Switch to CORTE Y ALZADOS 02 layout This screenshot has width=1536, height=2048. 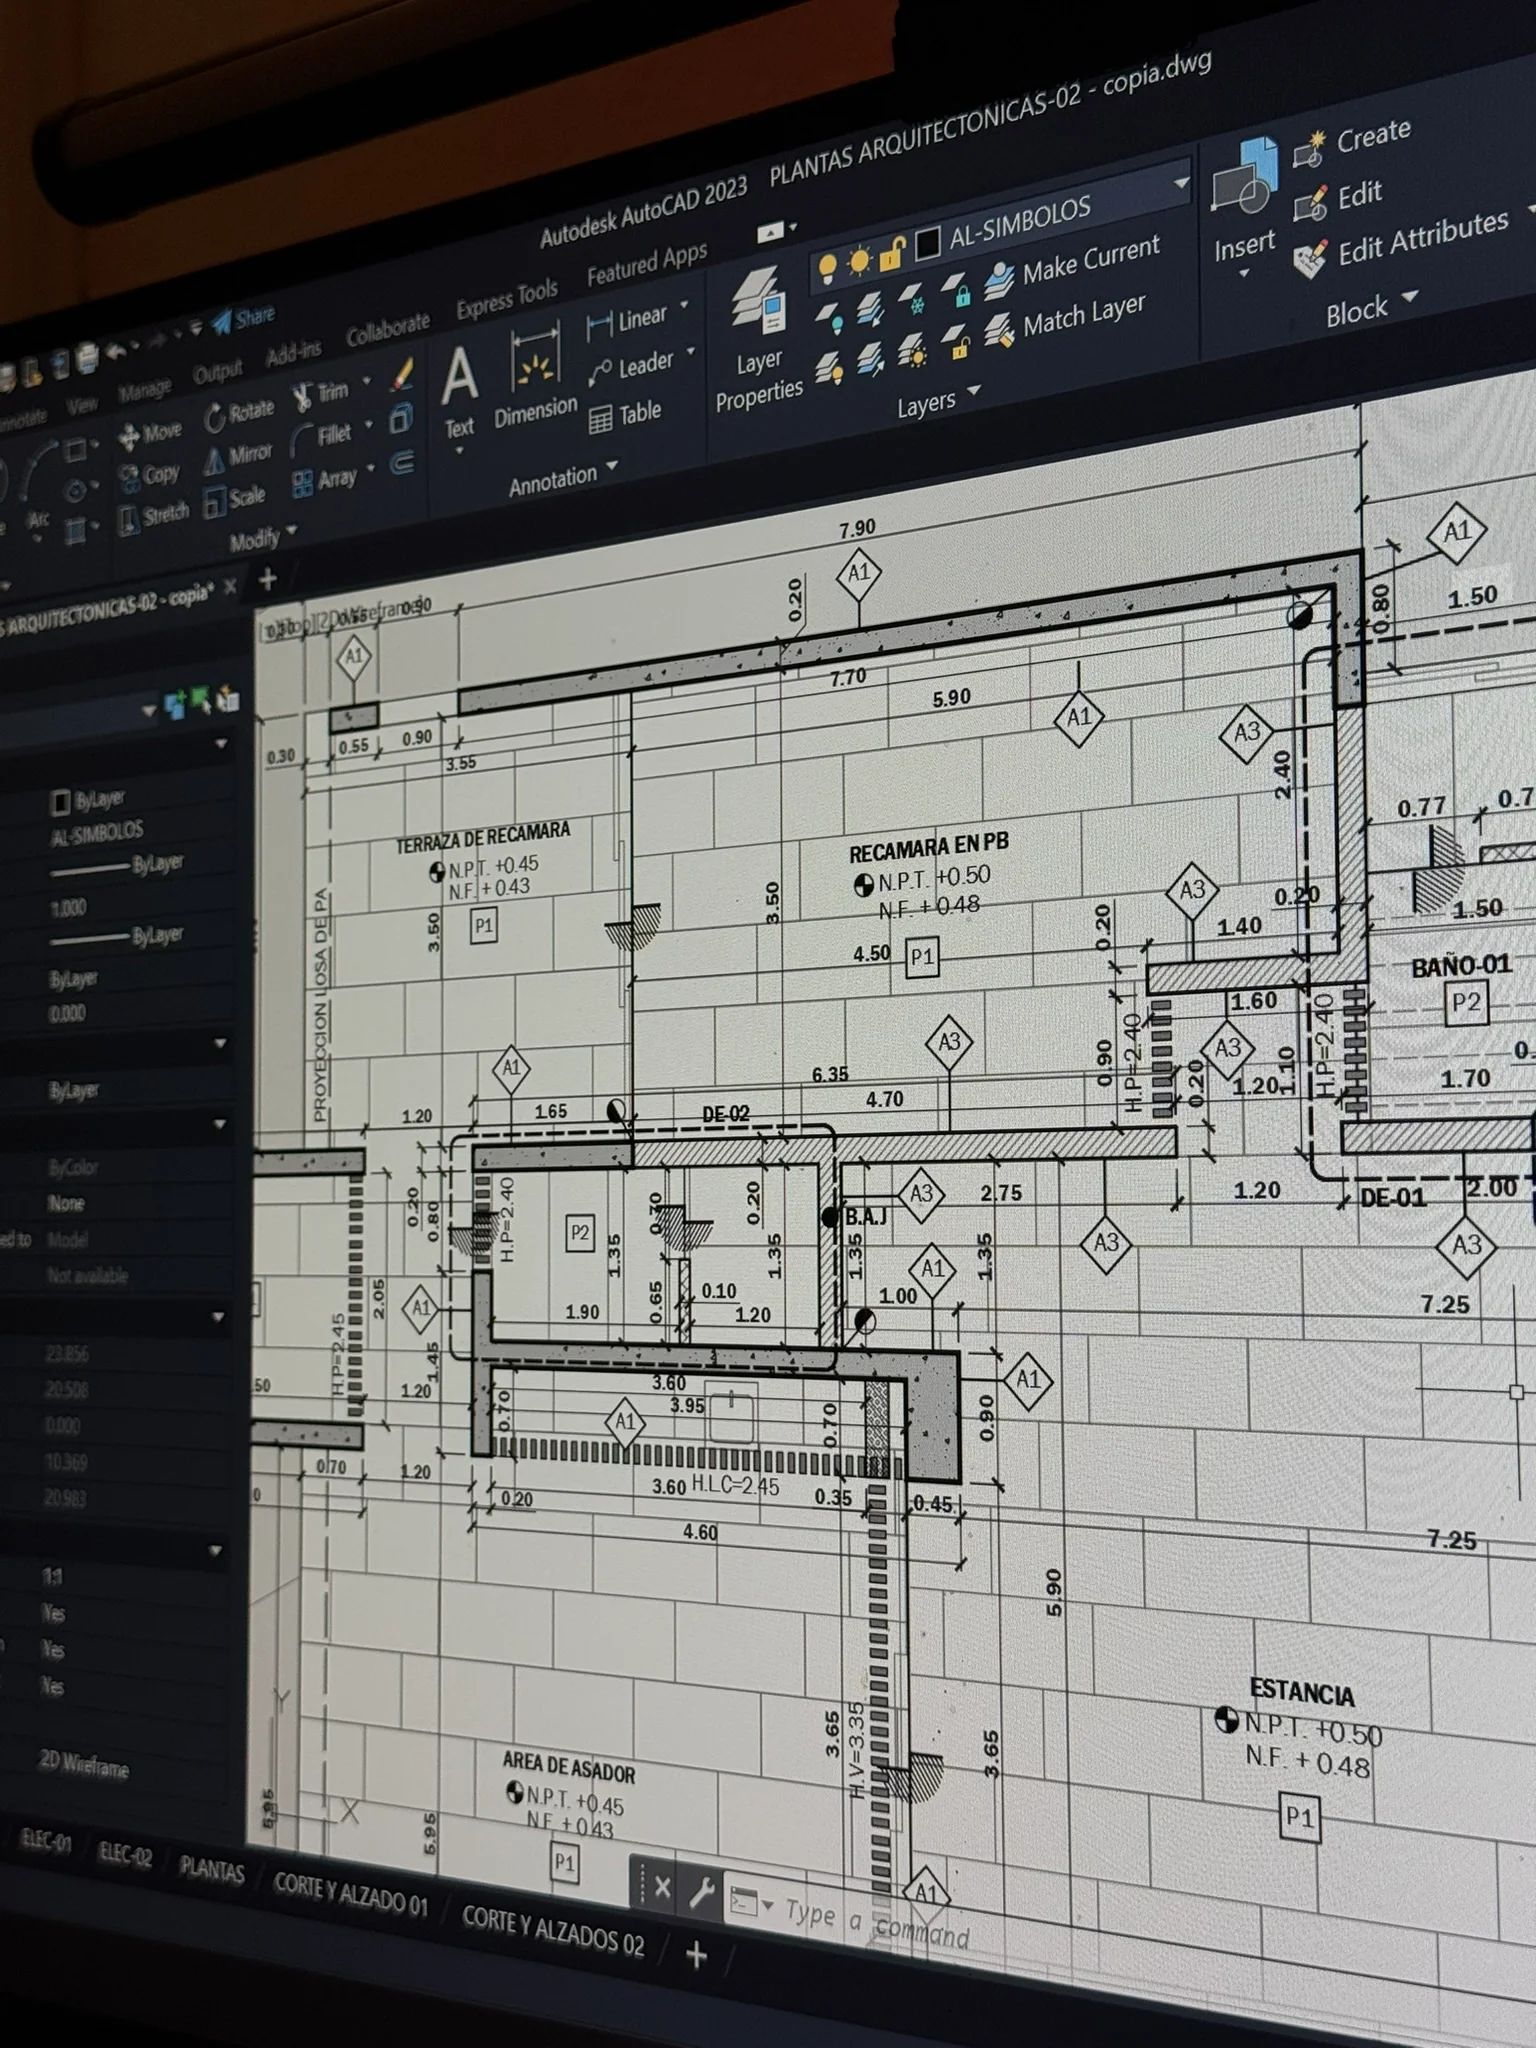pyautogui.click(x=553, y=1931)
